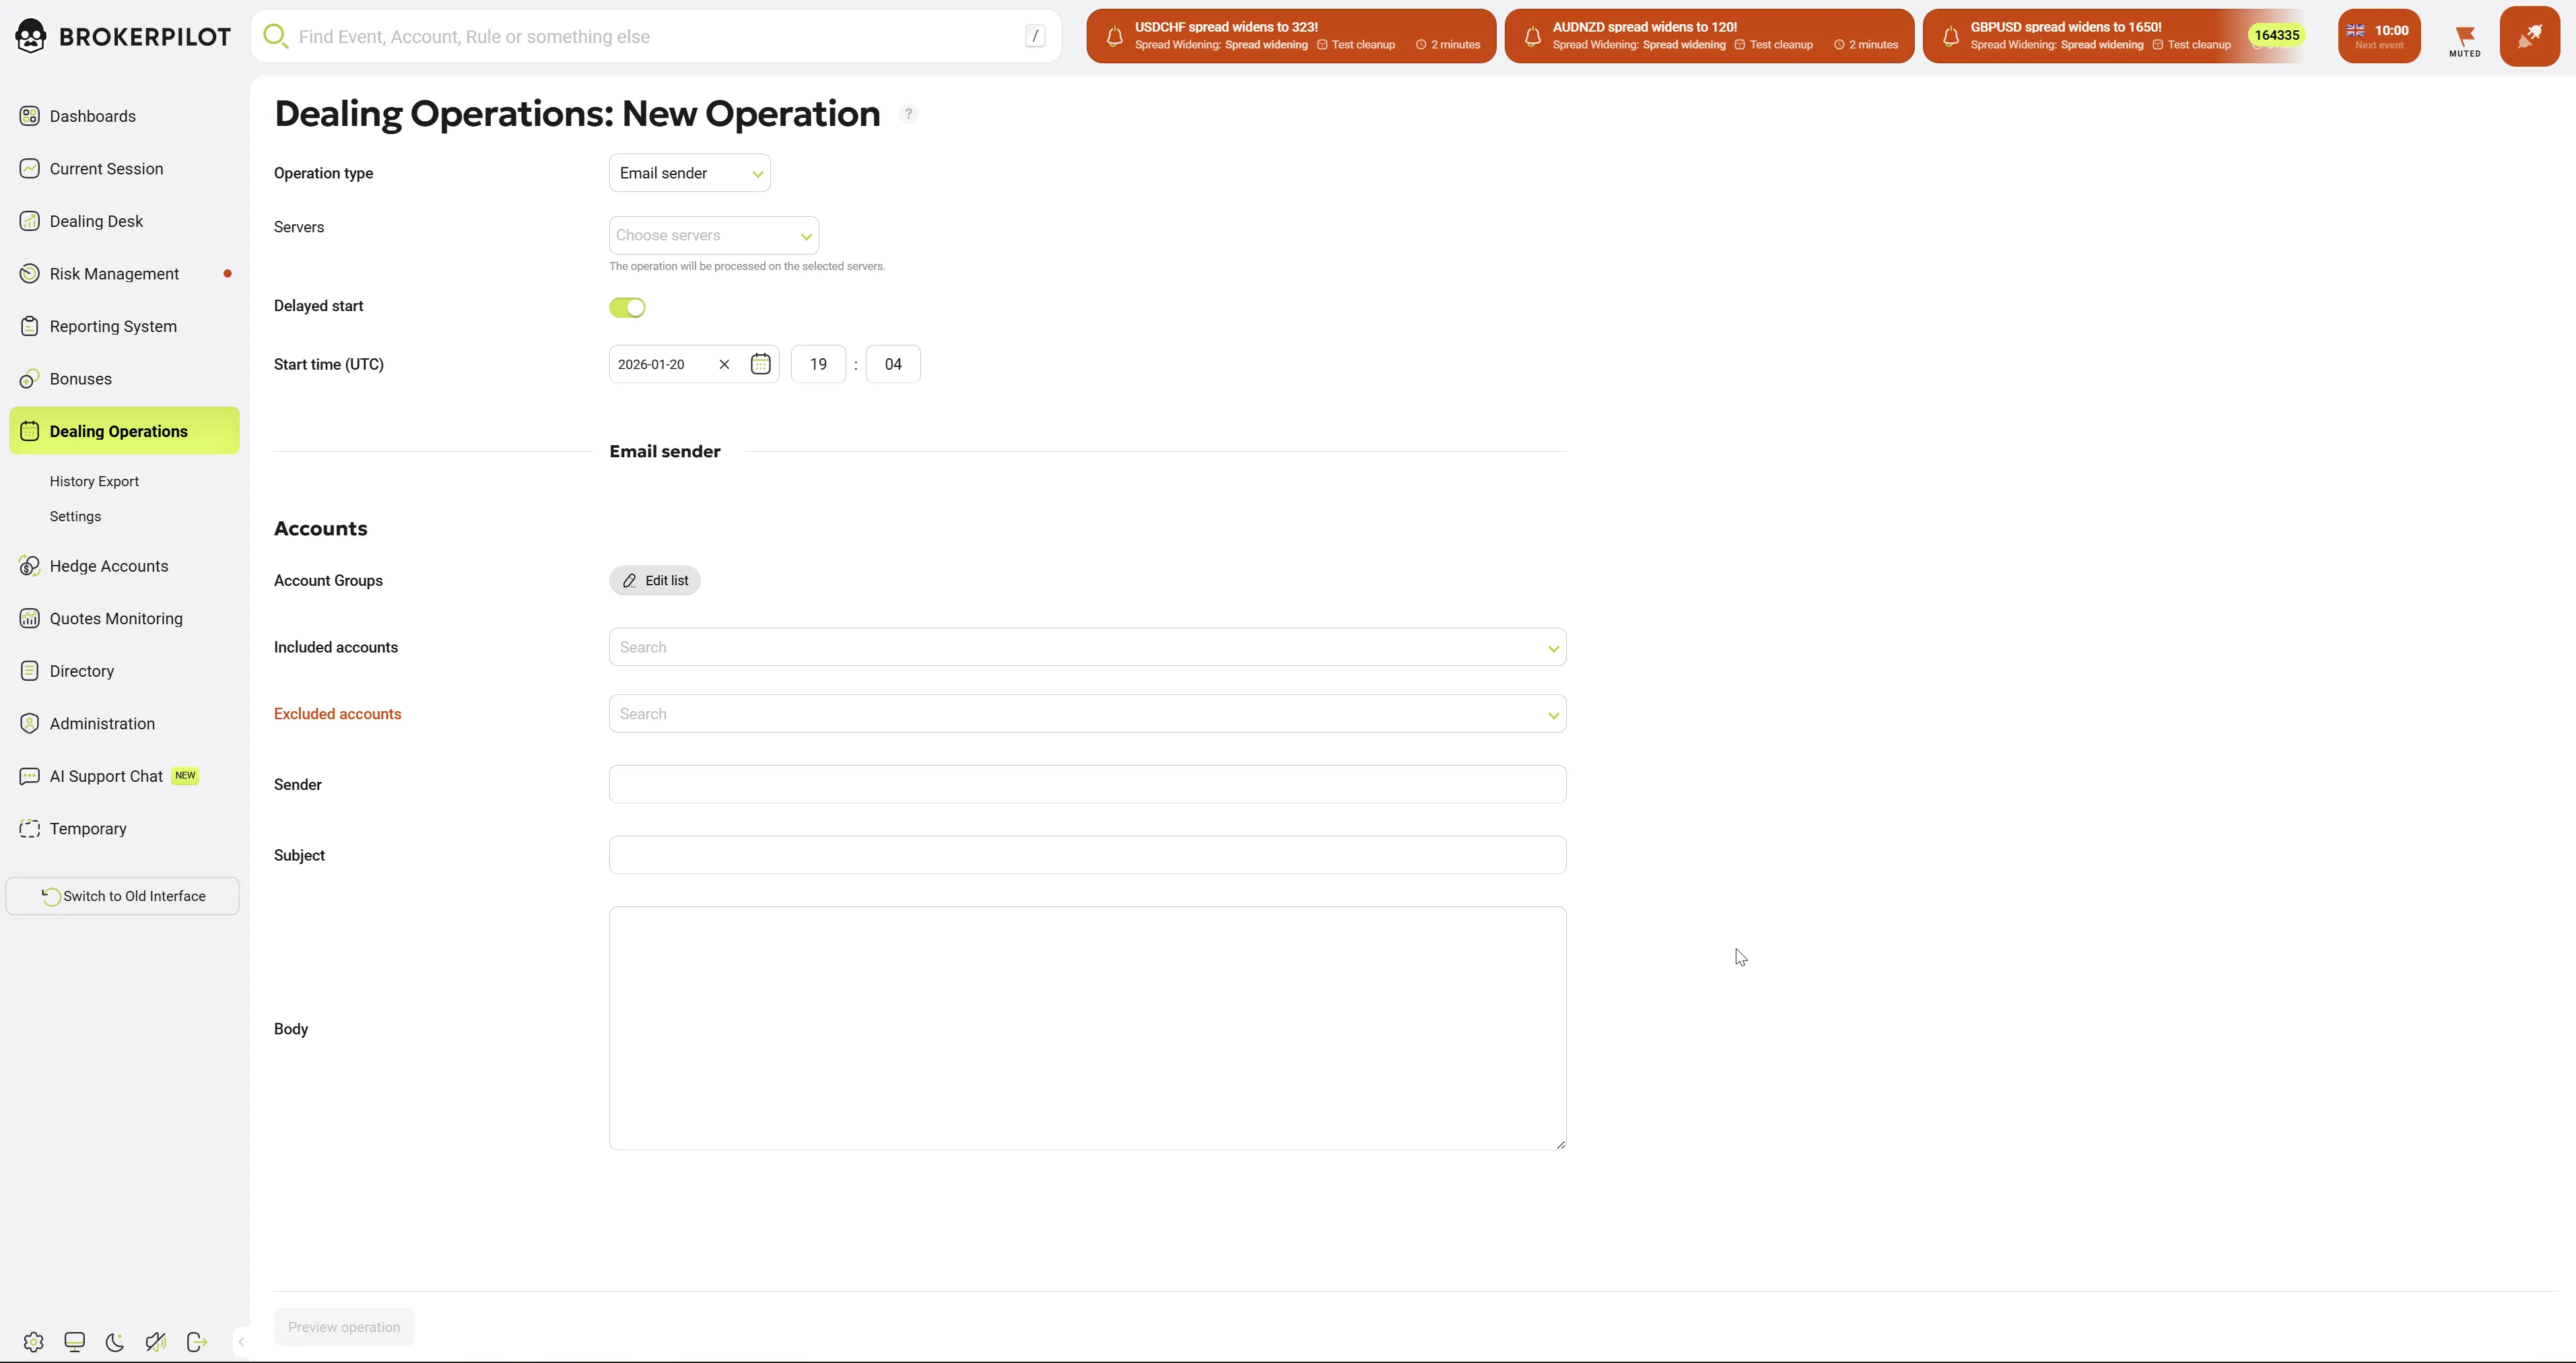
Task: Toggle dark mode moon icon
Action: [115, 1342]
